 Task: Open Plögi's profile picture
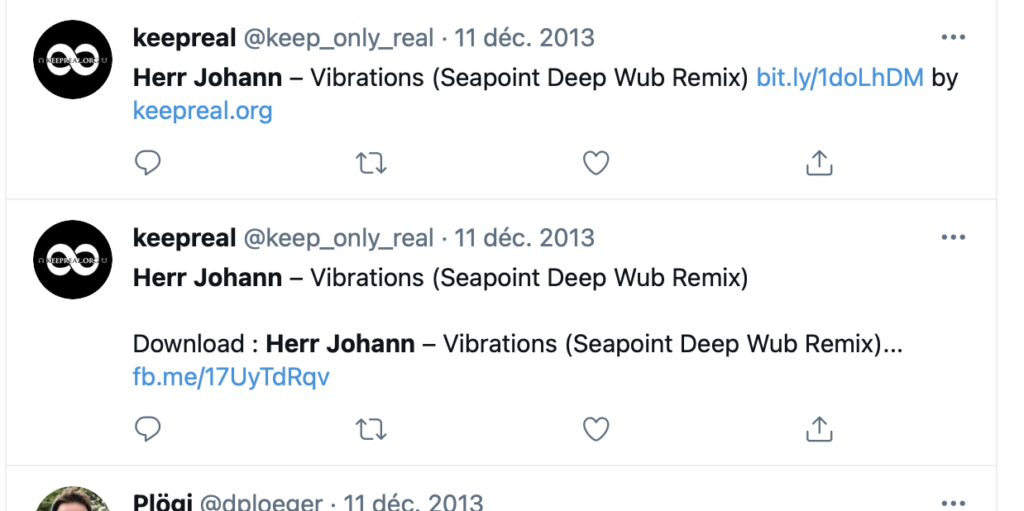(x=72, y=500)
